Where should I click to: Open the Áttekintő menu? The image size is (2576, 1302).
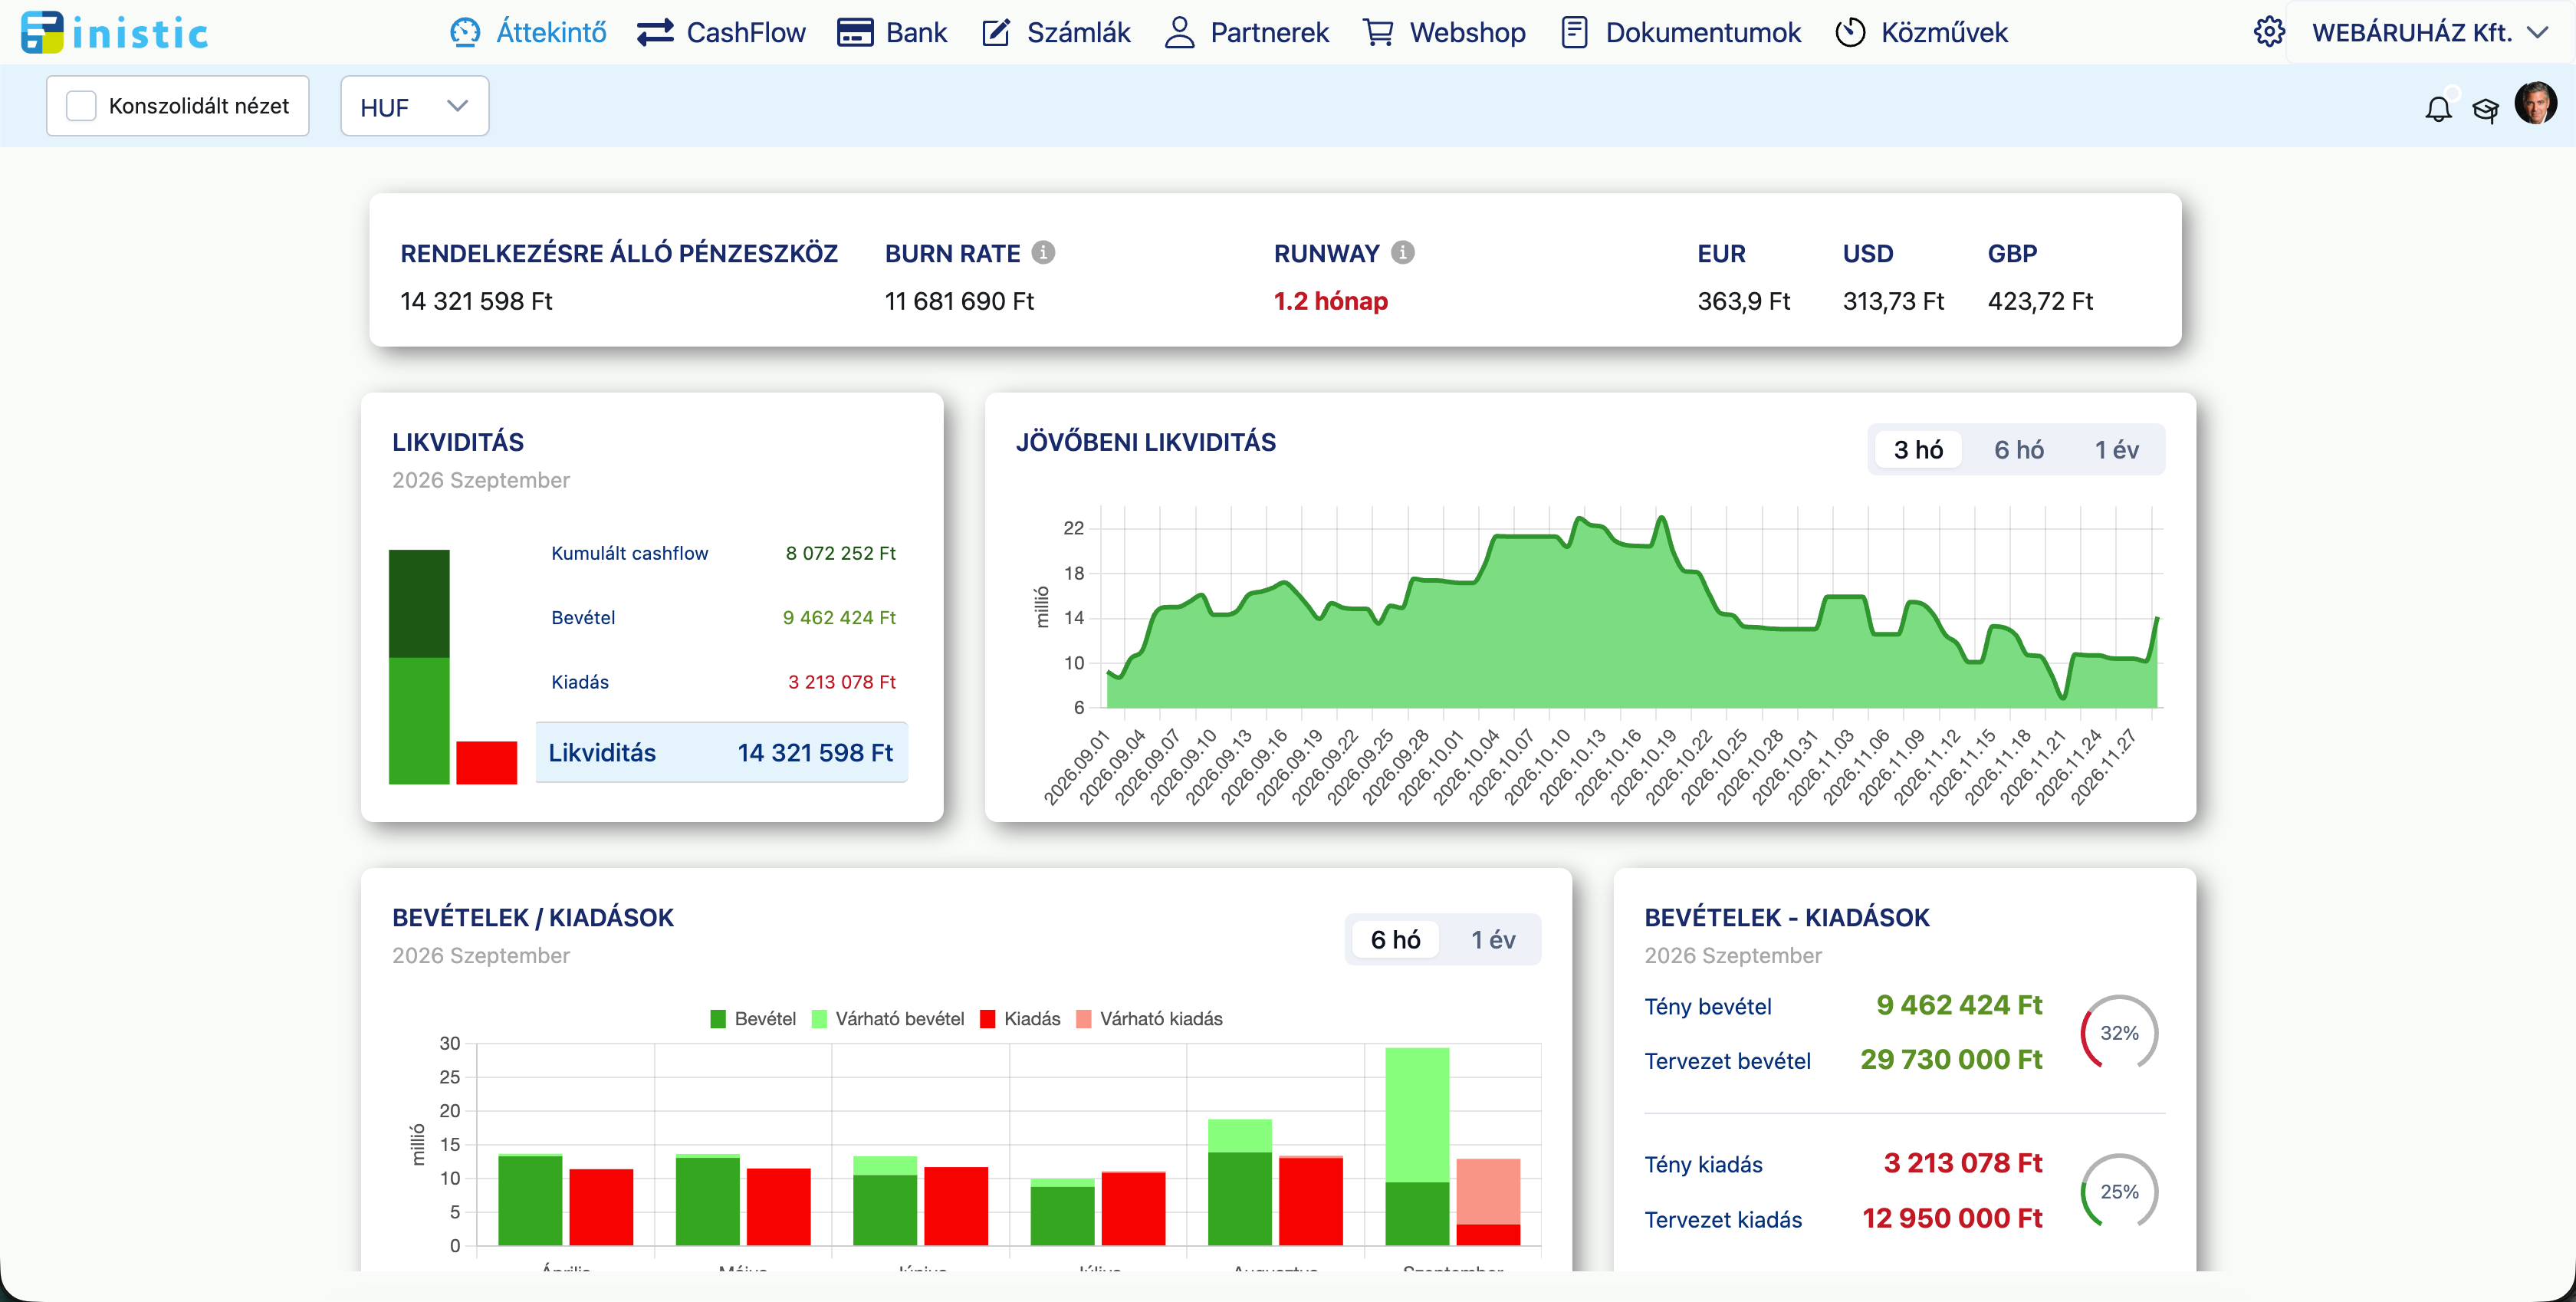(528, 33)
